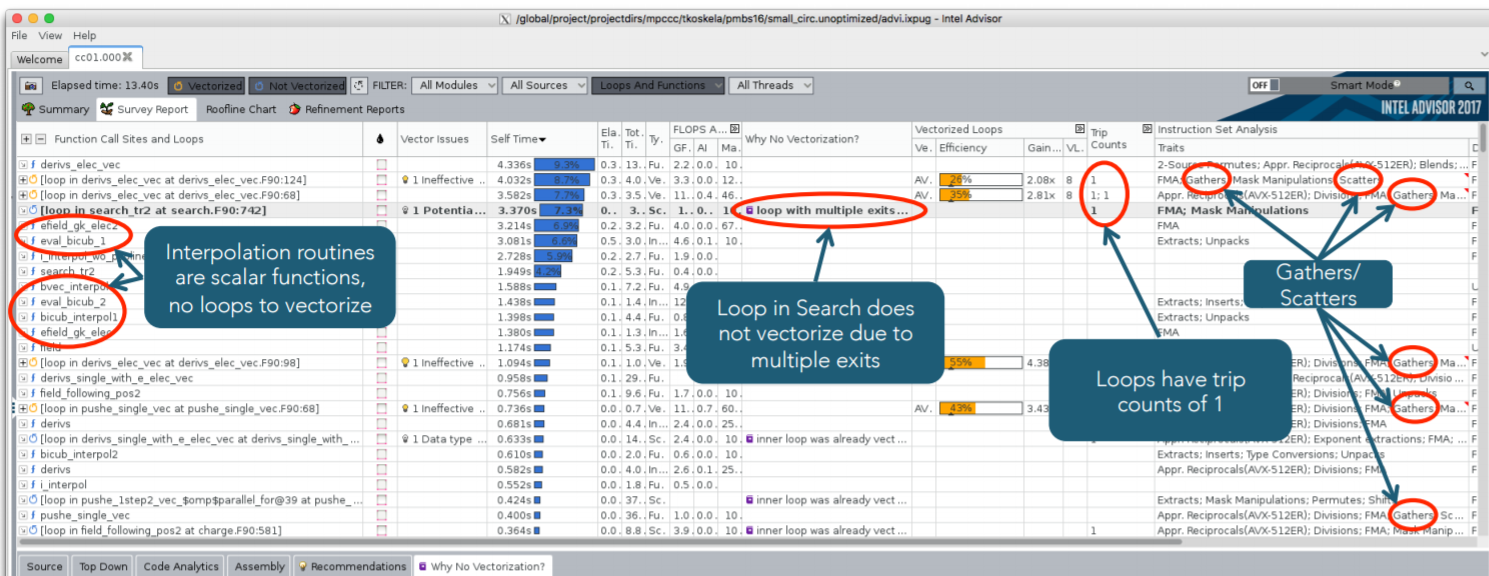Open the All Modules filter dropdown
The height and width of the screenshot is (576, 1489).
coord(455,86)
